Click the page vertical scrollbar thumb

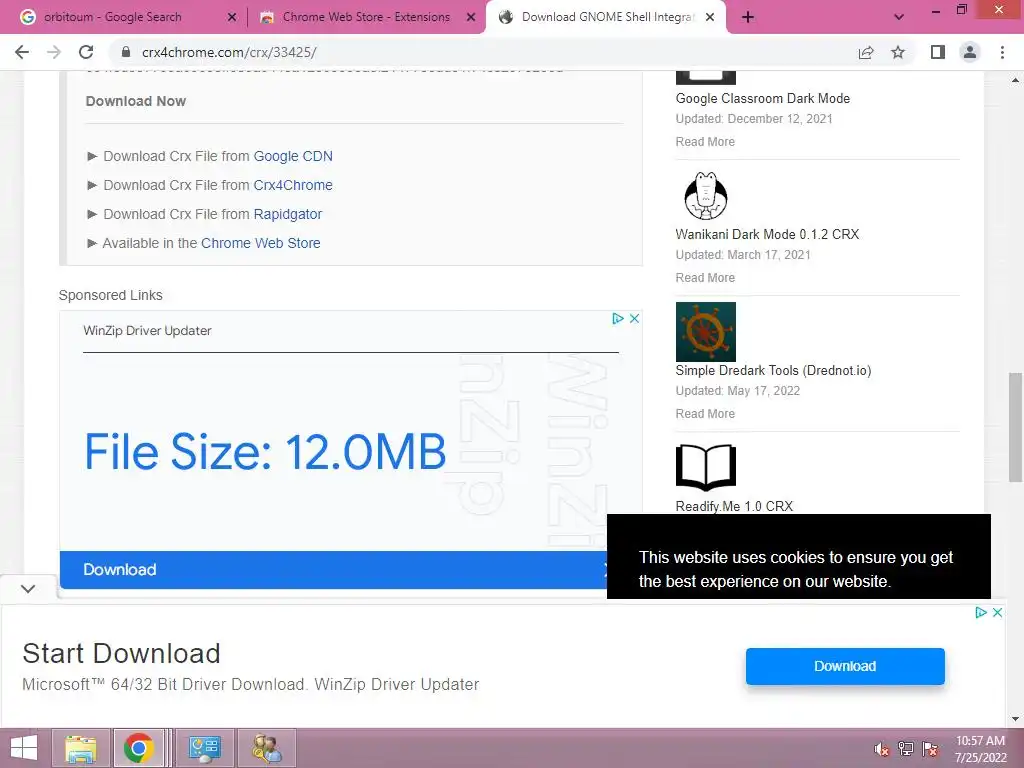(1015, 427)
